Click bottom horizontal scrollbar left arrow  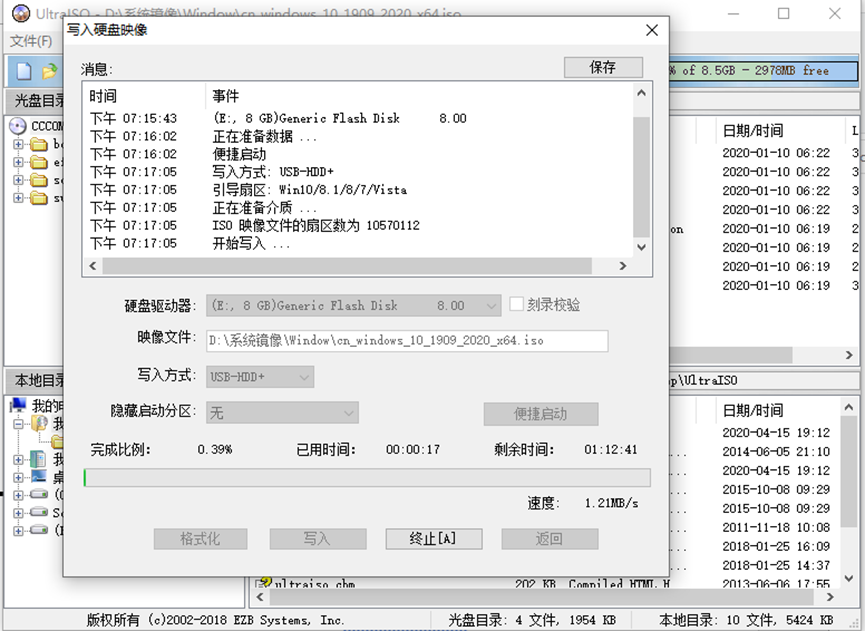click(260, 597)
